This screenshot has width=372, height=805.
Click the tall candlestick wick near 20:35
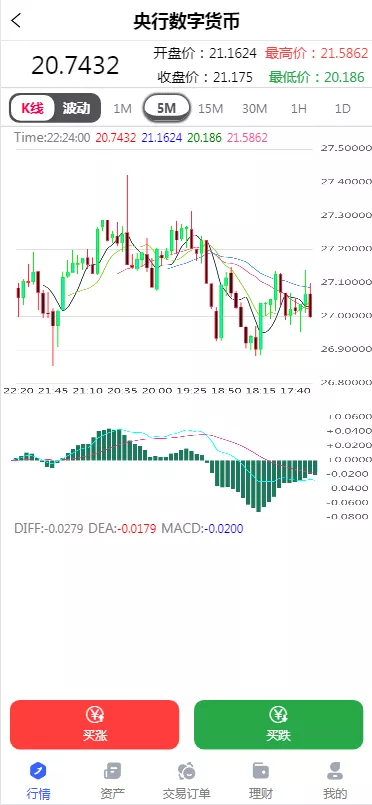(x=127, y=205)
